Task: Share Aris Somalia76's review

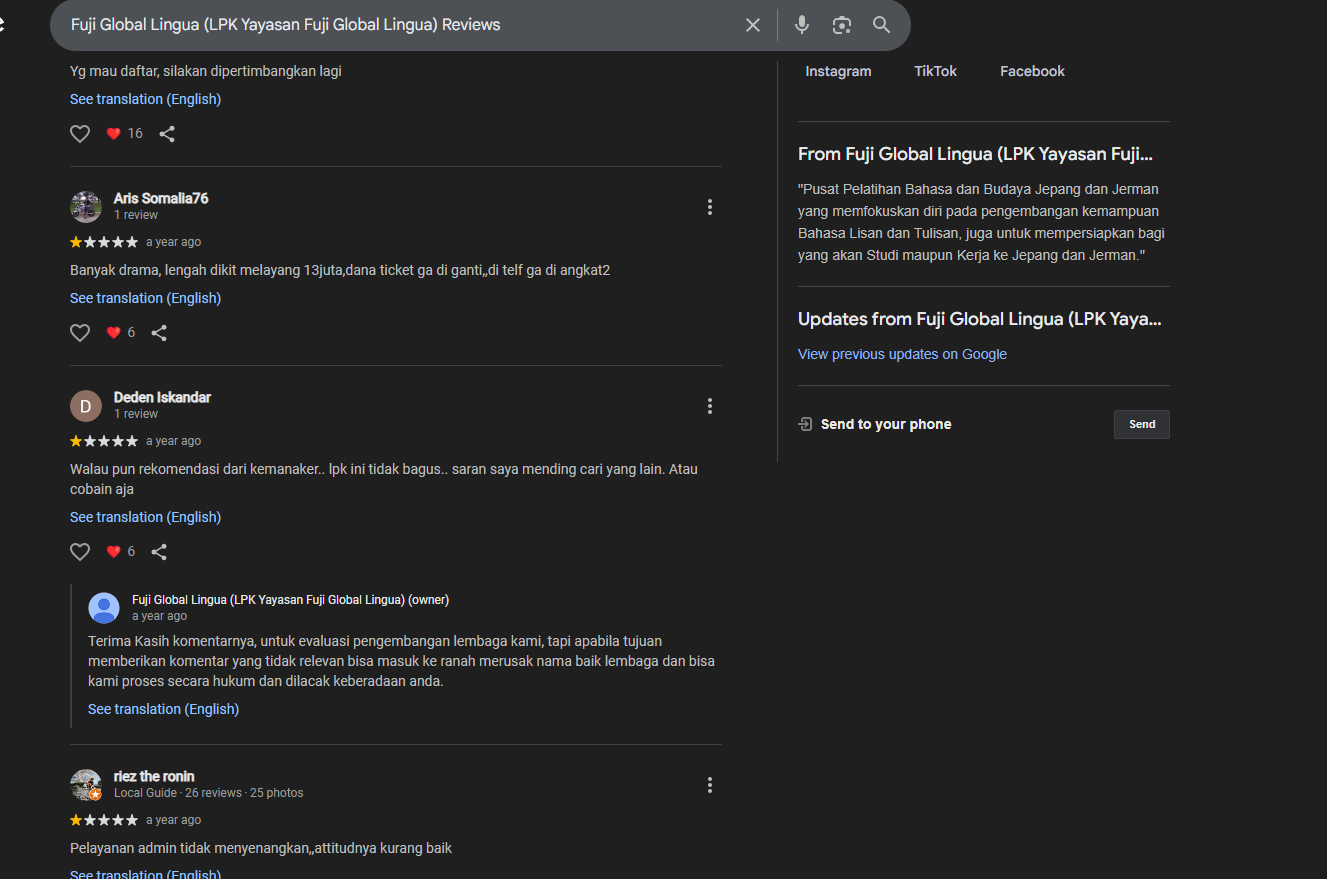Action: pos(159,333)
